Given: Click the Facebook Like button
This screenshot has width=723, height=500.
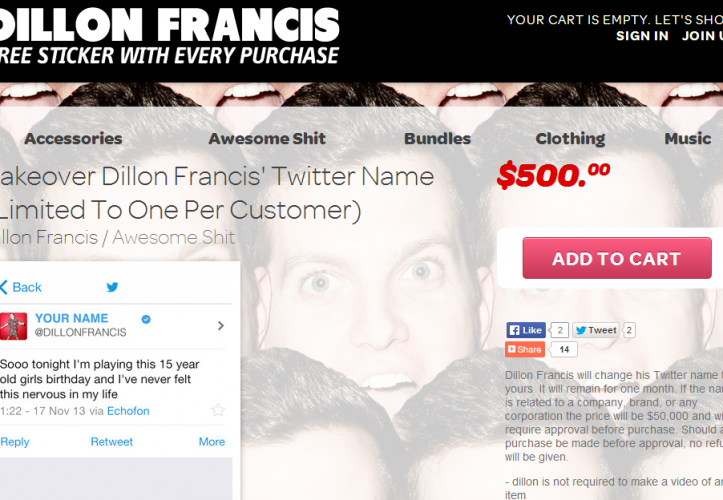Looking at the screenshot, I should (x=526, y=330).
